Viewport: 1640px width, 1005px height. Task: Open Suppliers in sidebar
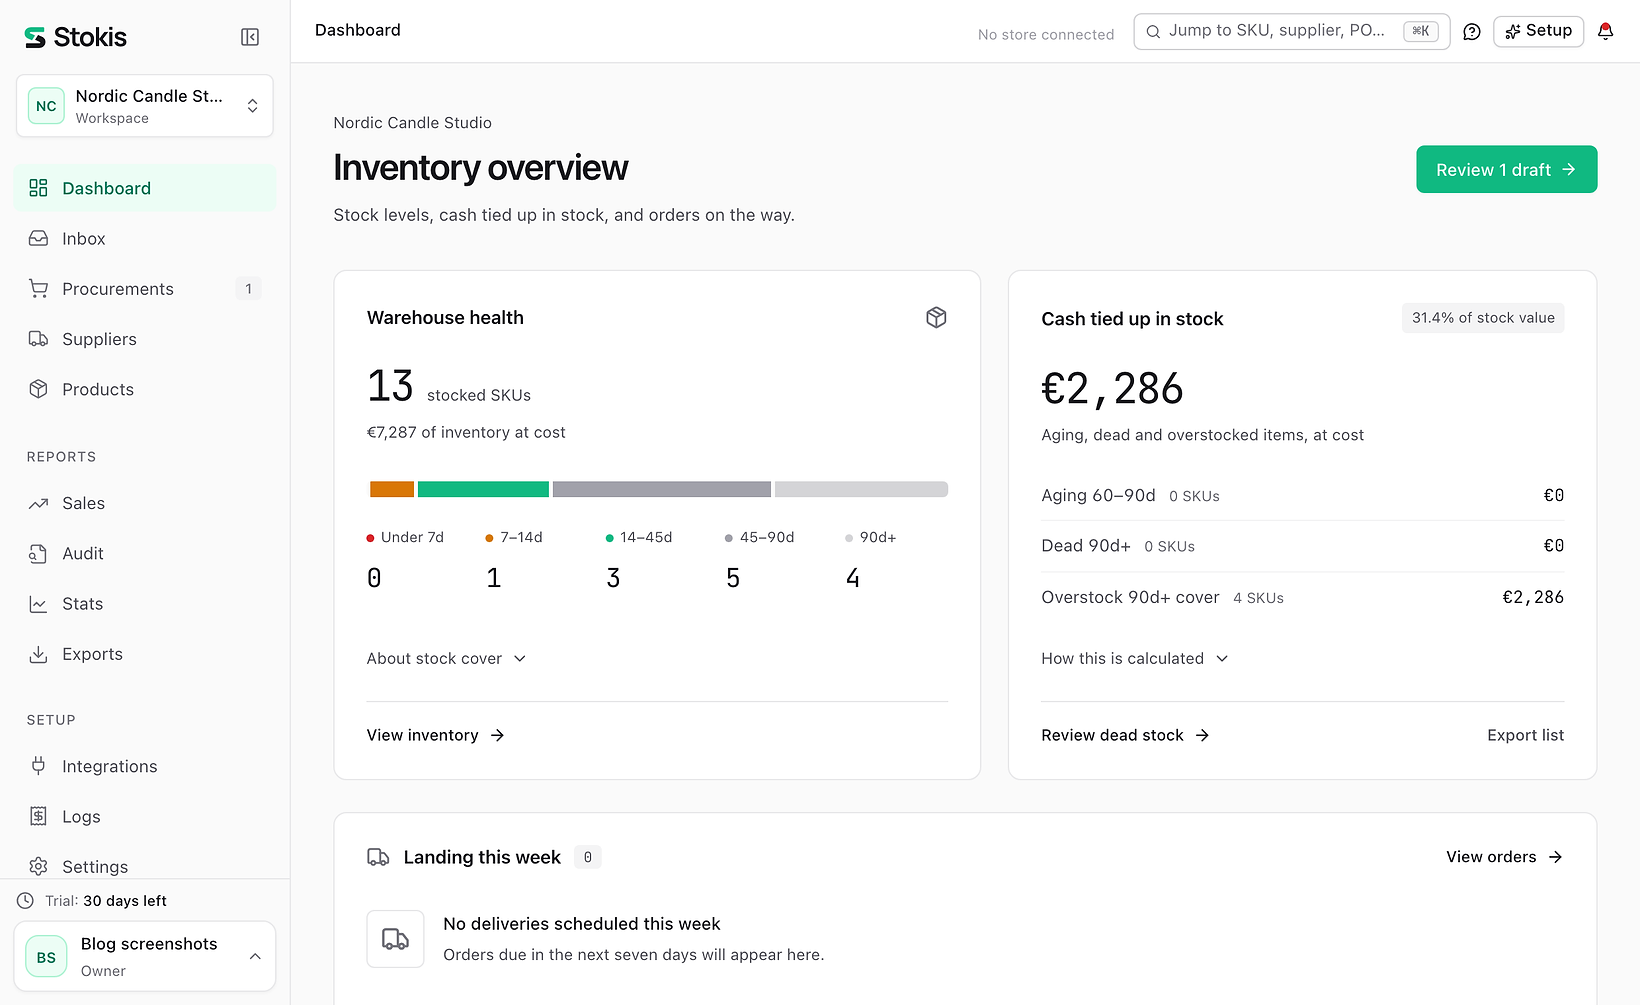coord(145,339)
